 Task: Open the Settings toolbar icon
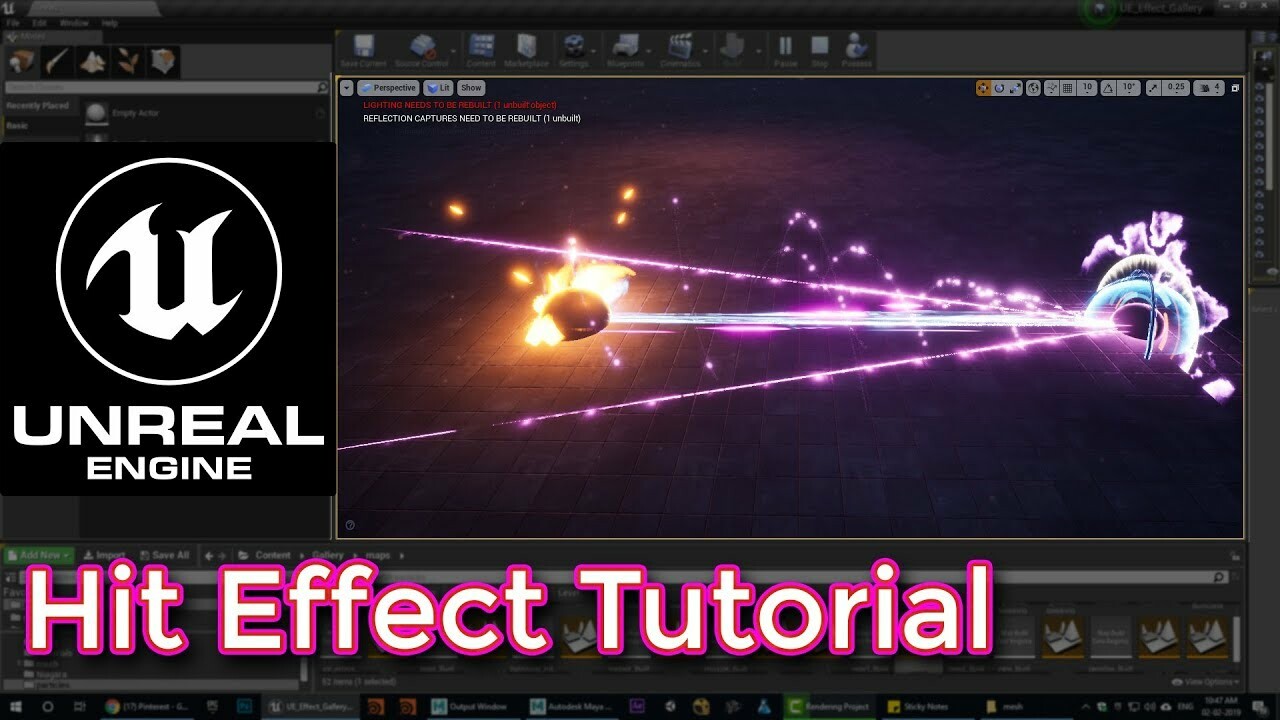pos(574,50)
